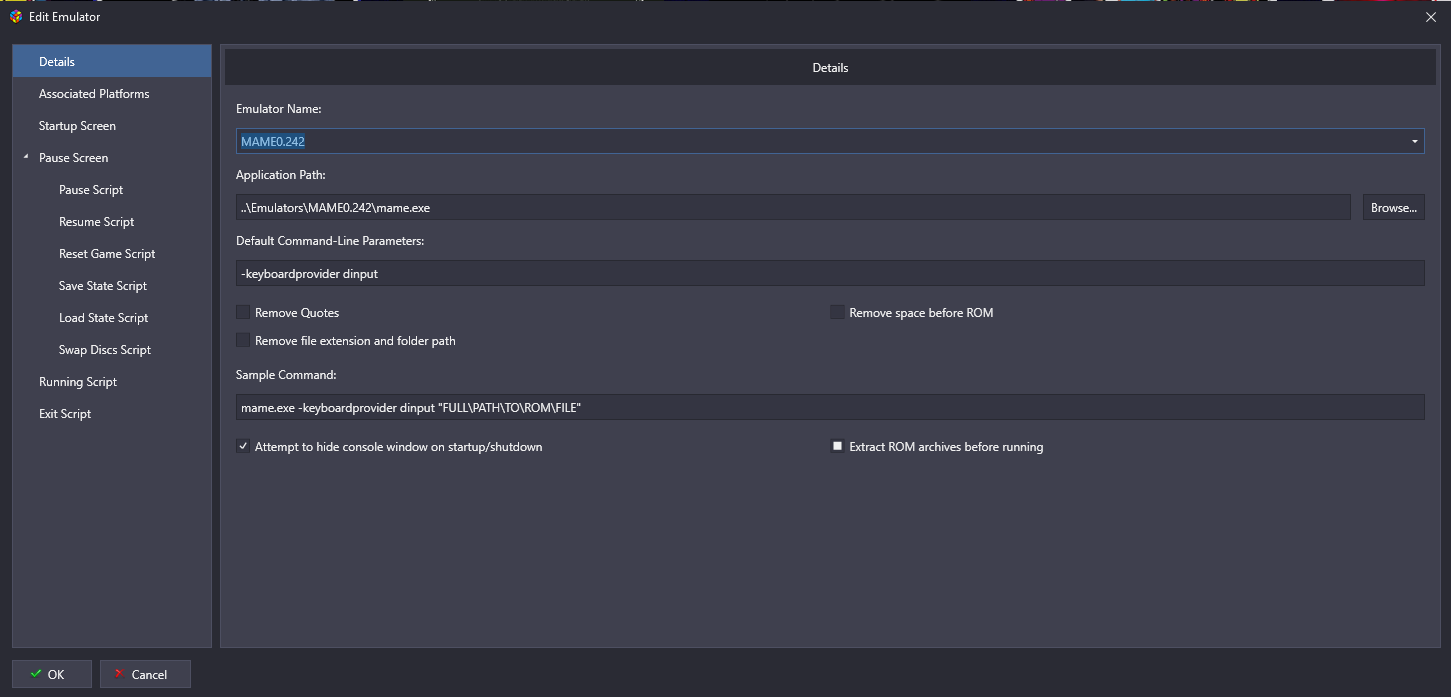
Task: Open the Emulator Name dropdown arrow
Action: 1414,142
